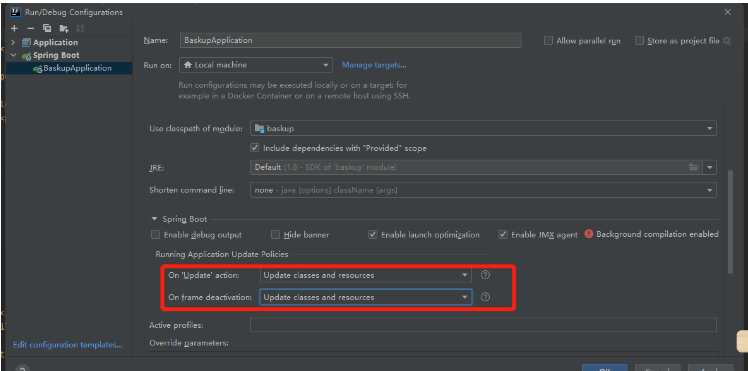748x371 pixels.
Task: Click the IntelliJ icon in title bar
Action: [x=15, y=12]
